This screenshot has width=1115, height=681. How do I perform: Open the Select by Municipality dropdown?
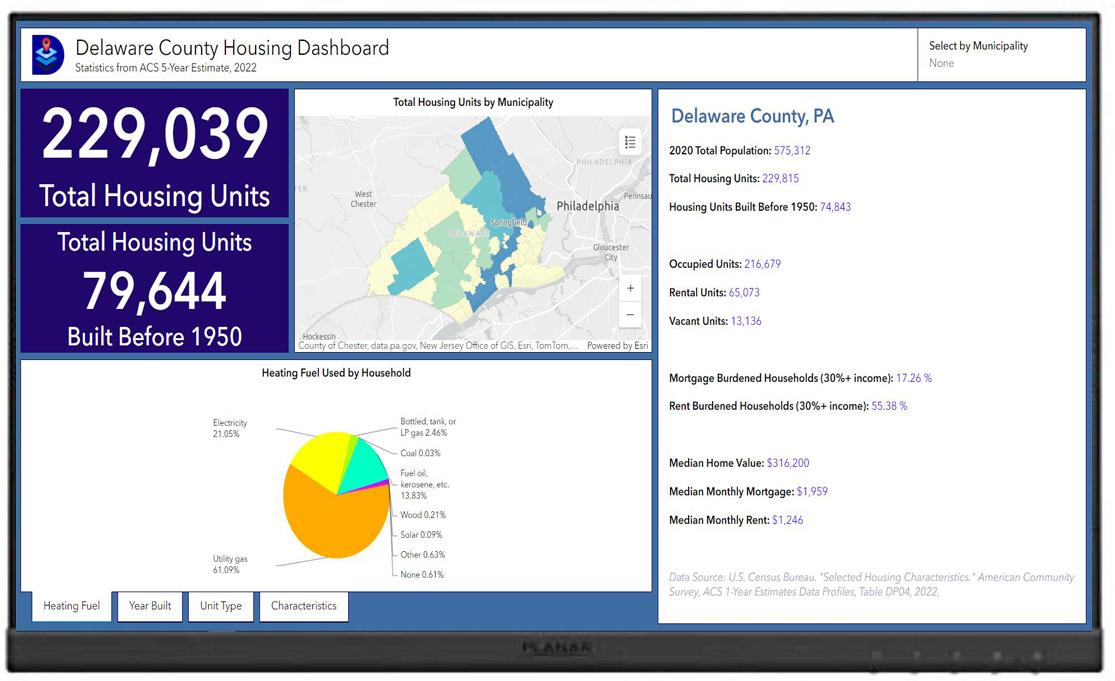(1000, 55)
